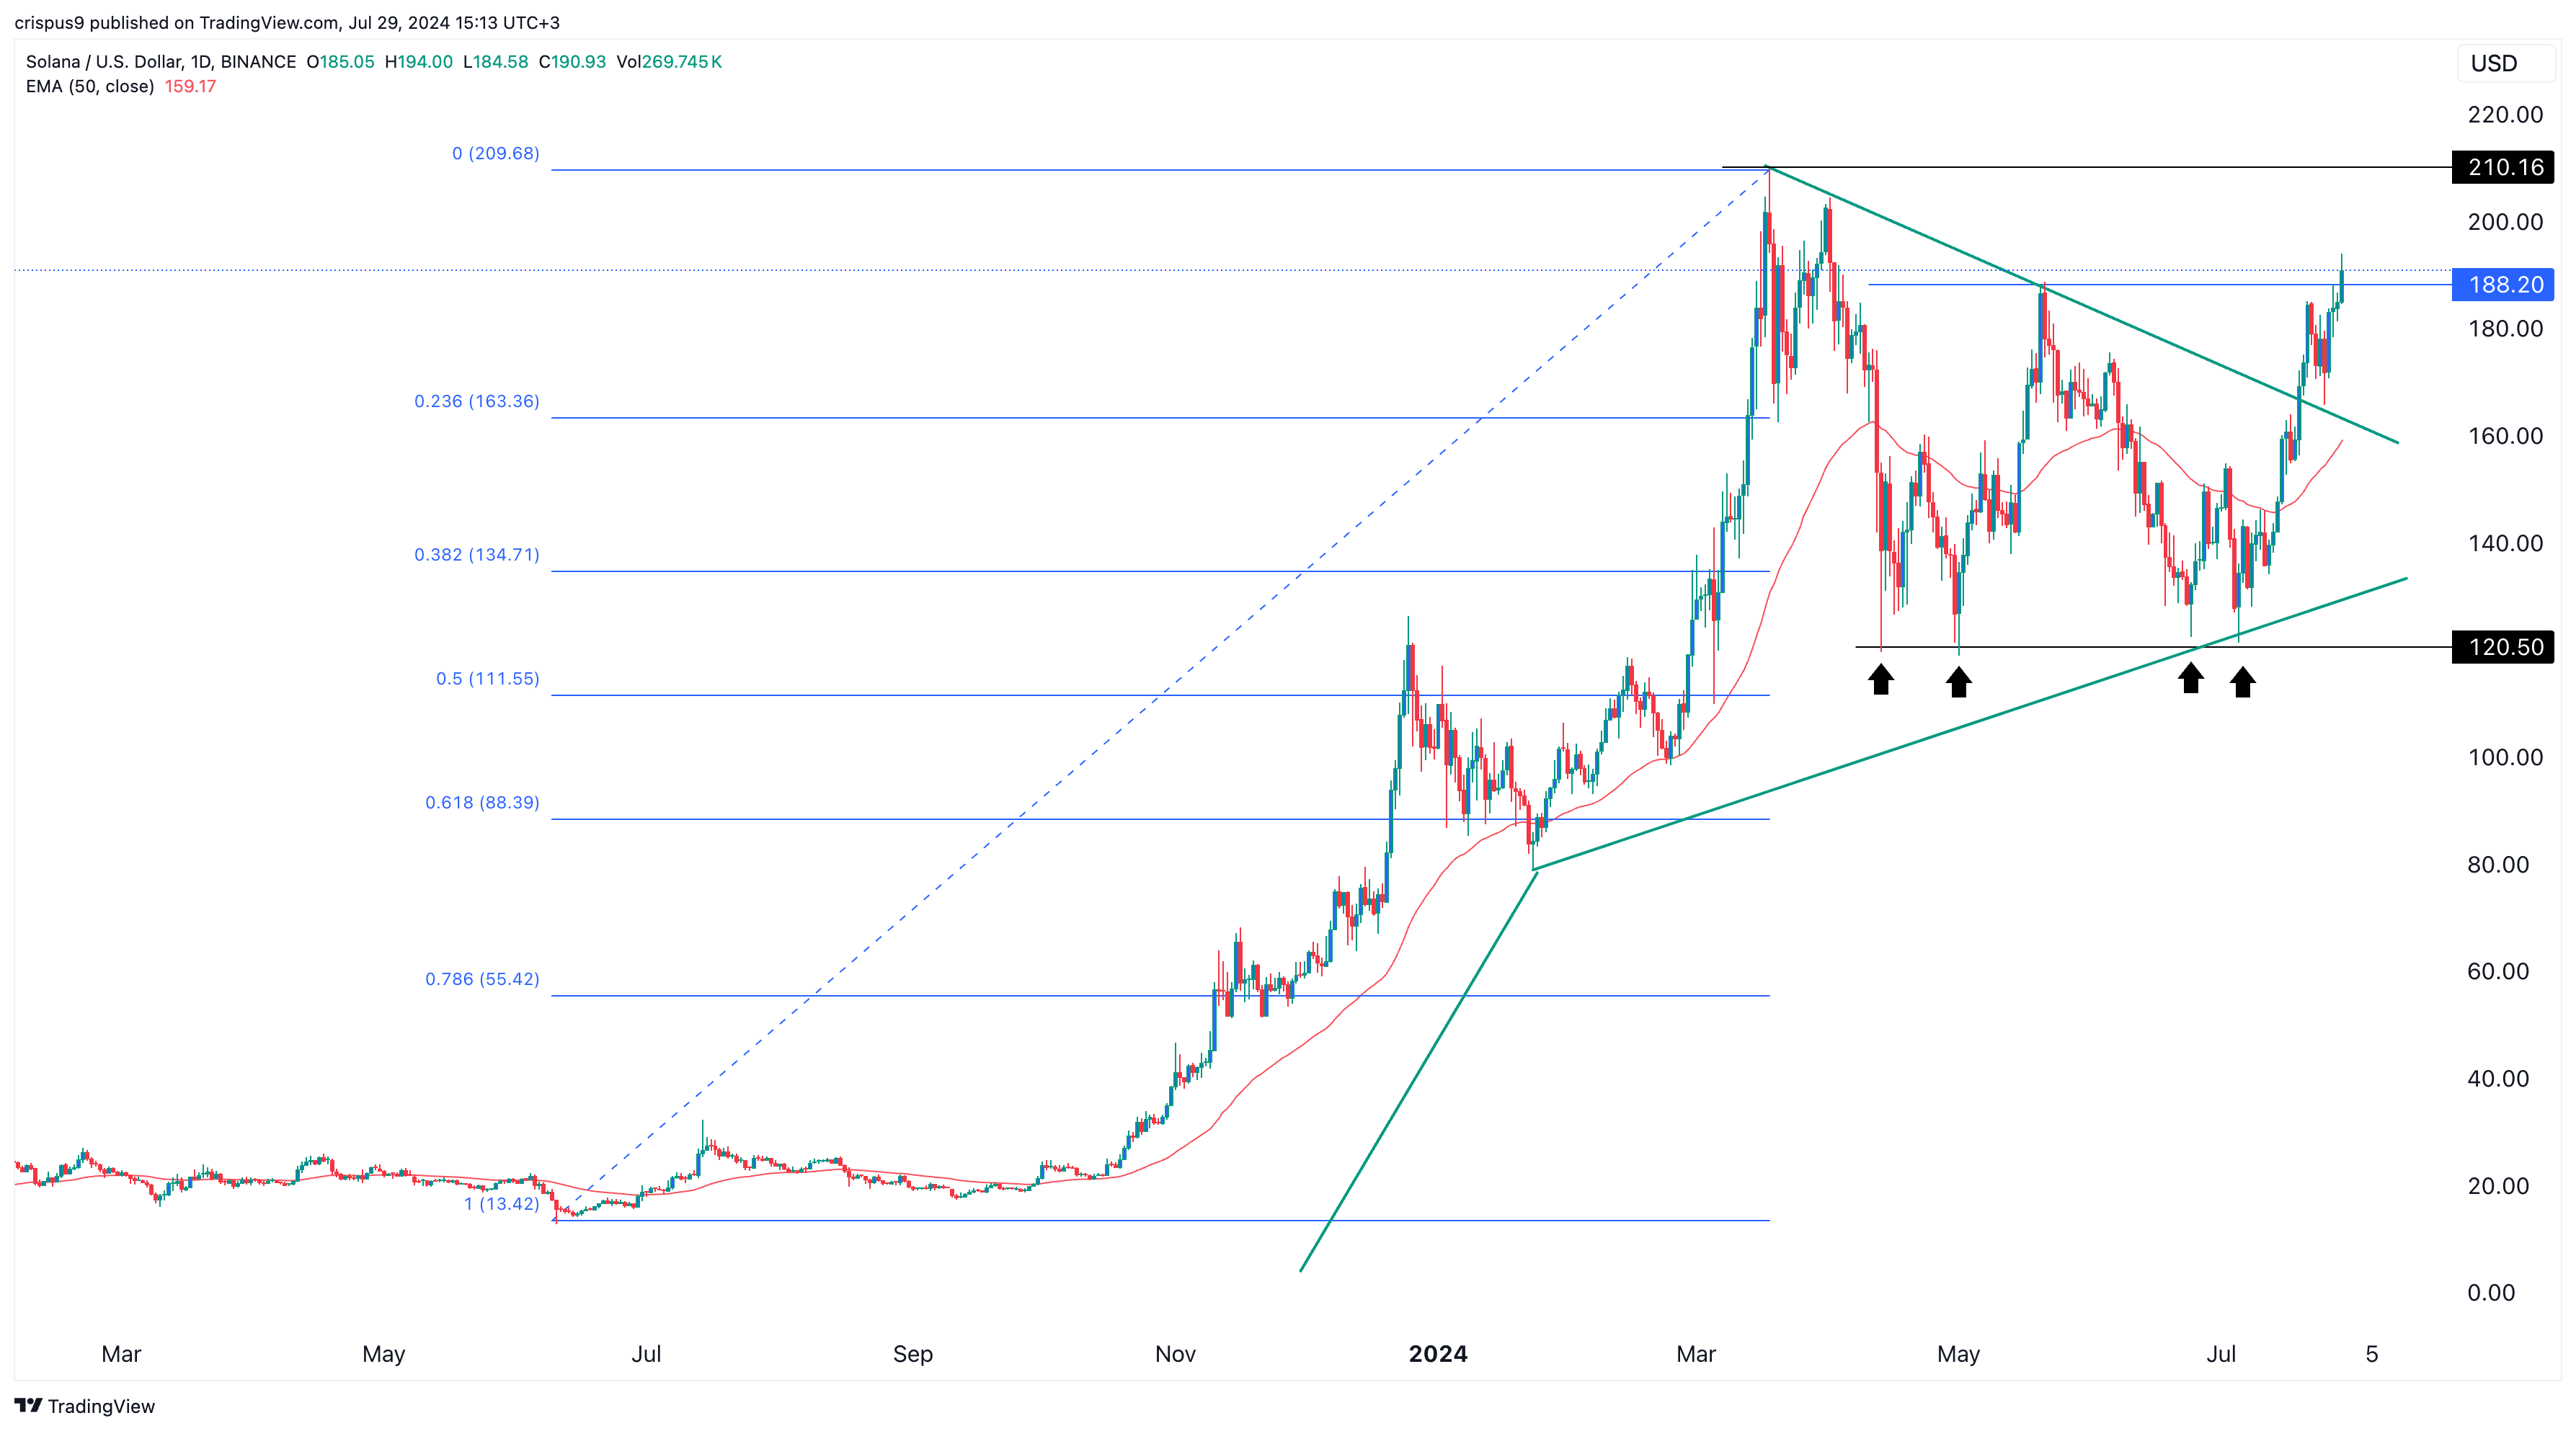
Task: Click the 220.00 price axis tick
Action: click(x=2505, y=114)
